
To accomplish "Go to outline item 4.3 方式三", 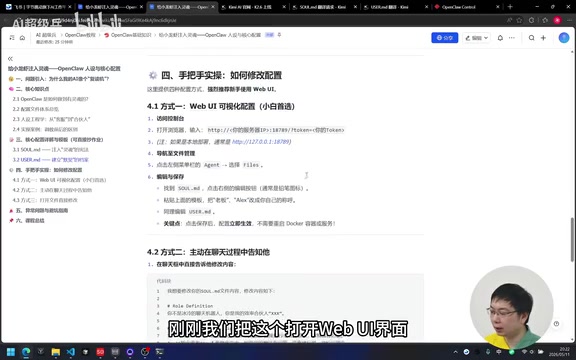I will (x=45, y=200).
